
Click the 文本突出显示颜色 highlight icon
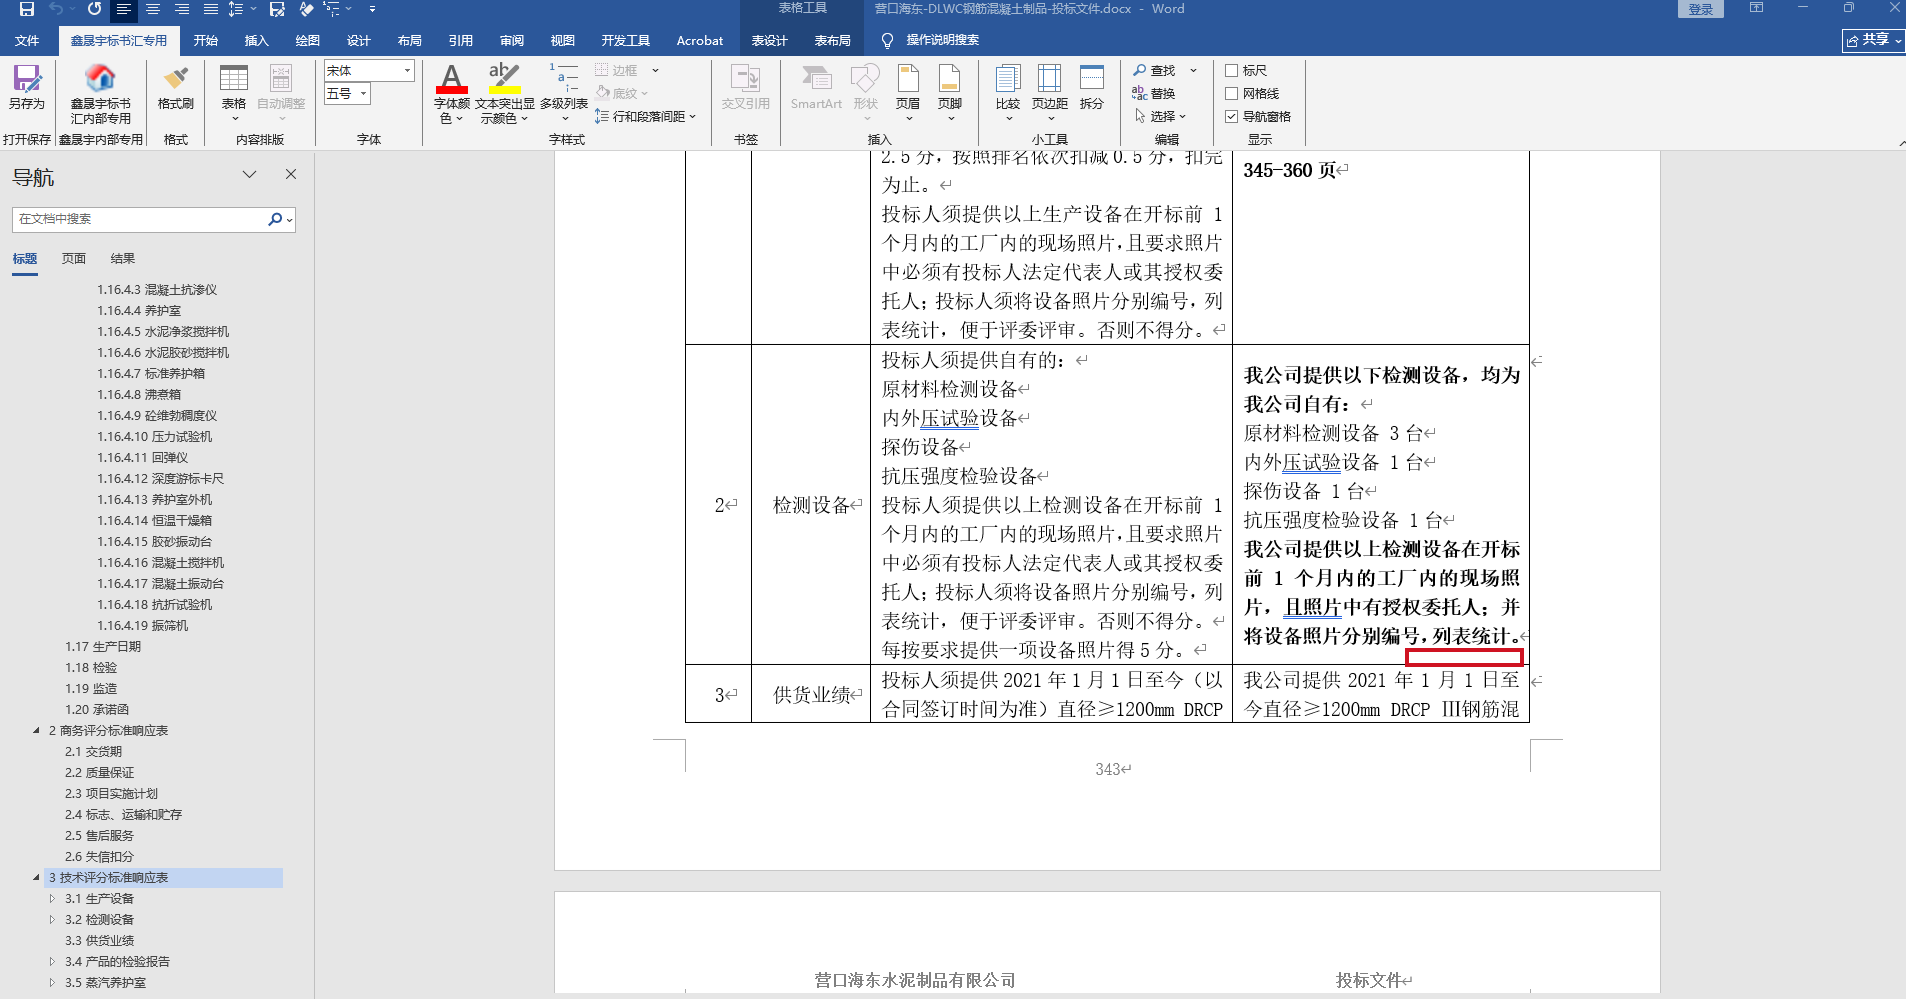point(504,78)
